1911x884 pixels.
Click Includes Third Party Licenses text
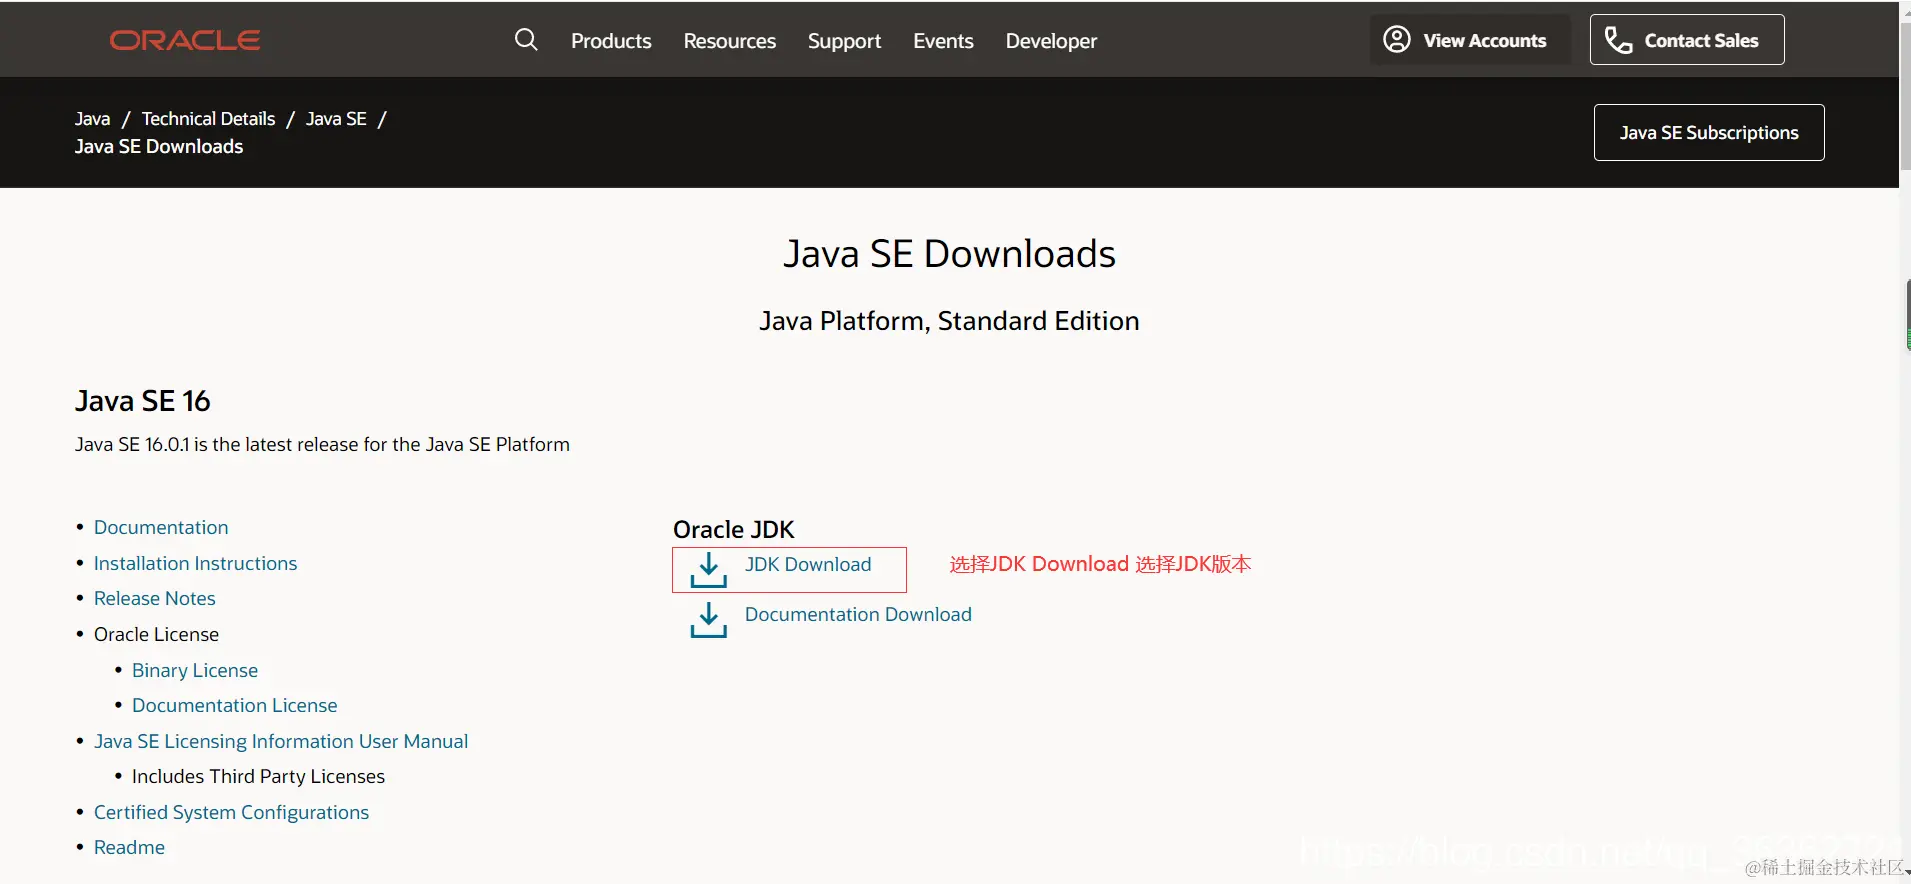(258, 776)
